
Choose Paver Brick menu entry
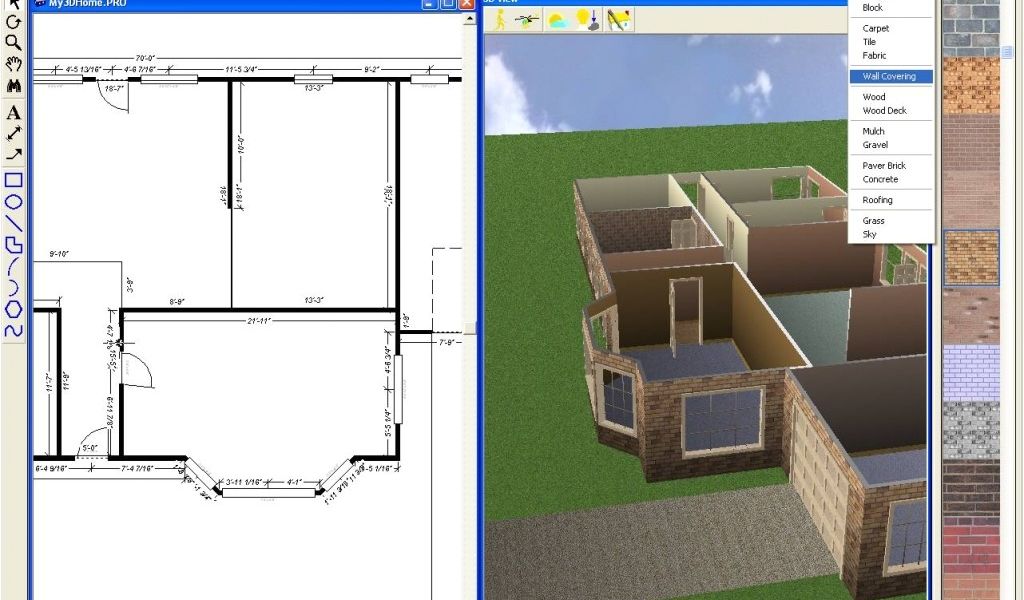884,166
